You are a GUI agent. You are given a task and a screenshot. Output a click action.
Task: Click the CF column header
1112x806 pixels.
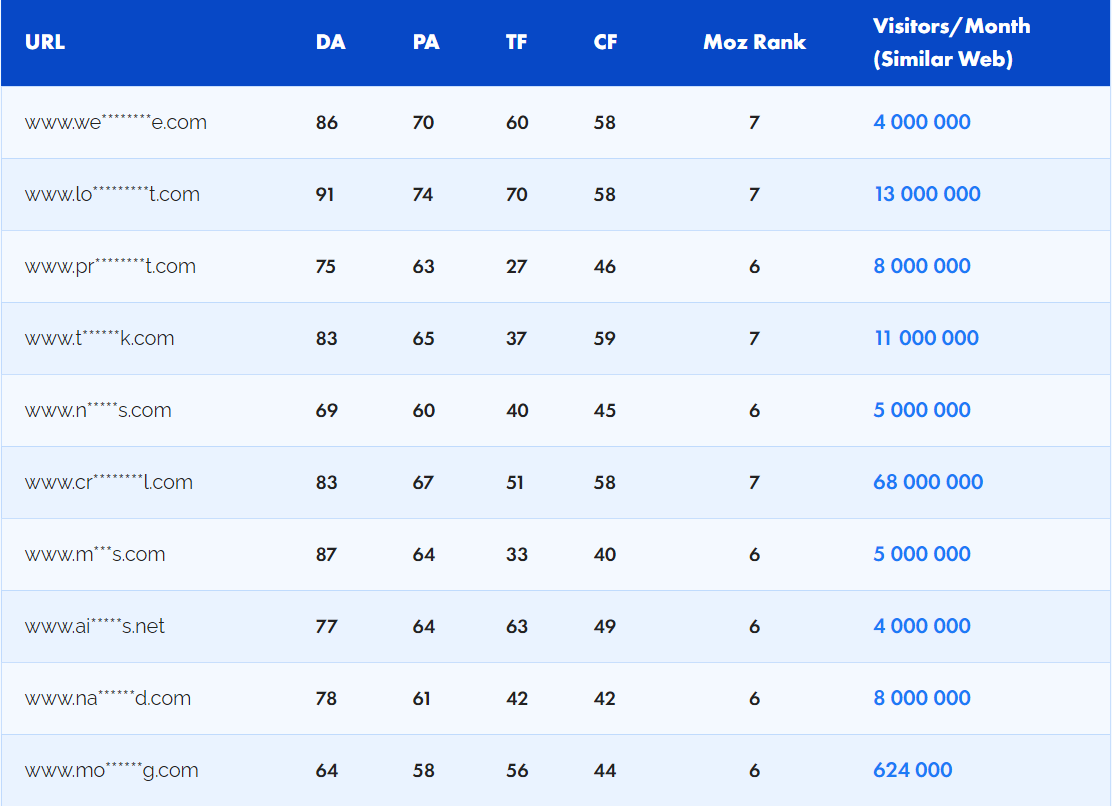pos(605,42)
